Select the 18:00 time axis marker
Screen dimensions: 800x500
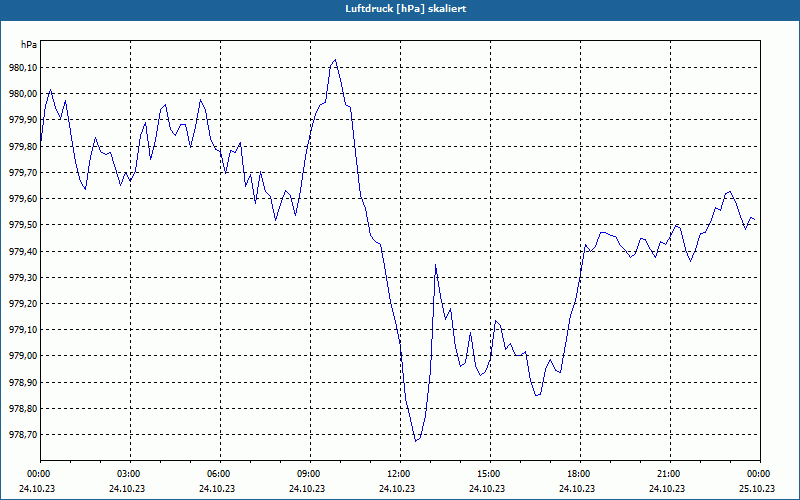580,474
